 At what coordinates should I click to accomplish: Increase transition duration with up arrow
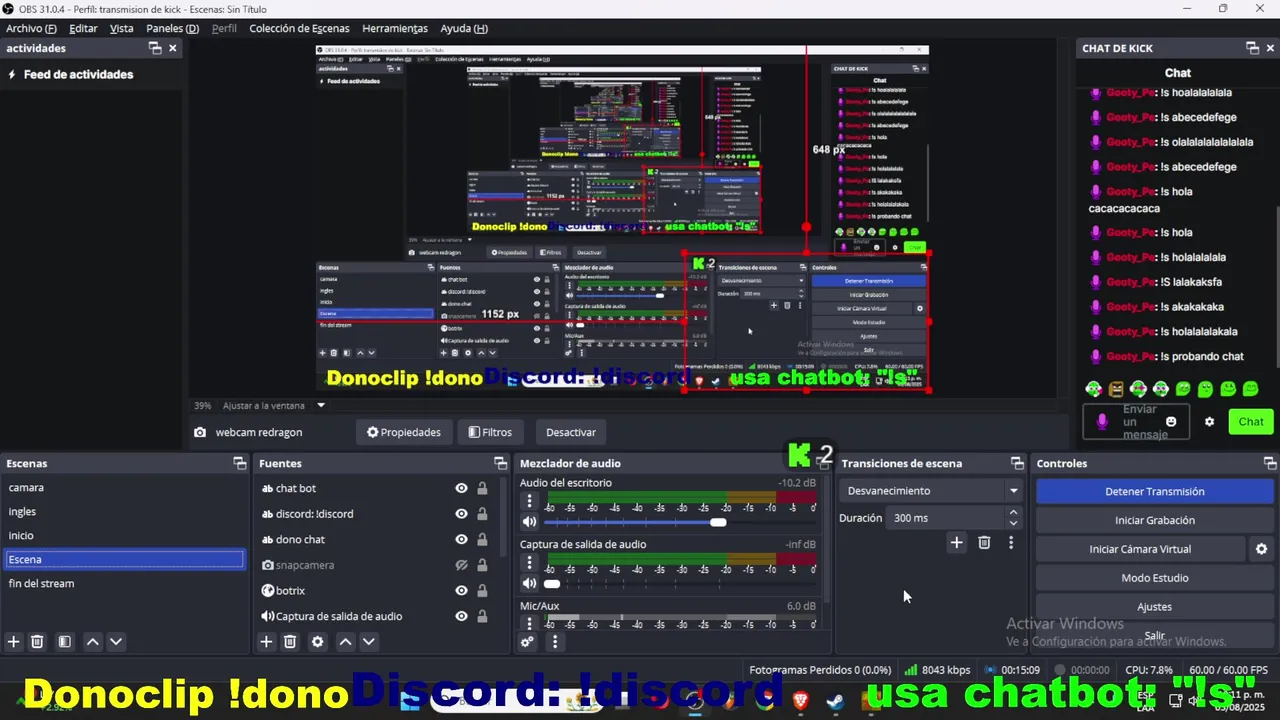tap(1013, 513)
